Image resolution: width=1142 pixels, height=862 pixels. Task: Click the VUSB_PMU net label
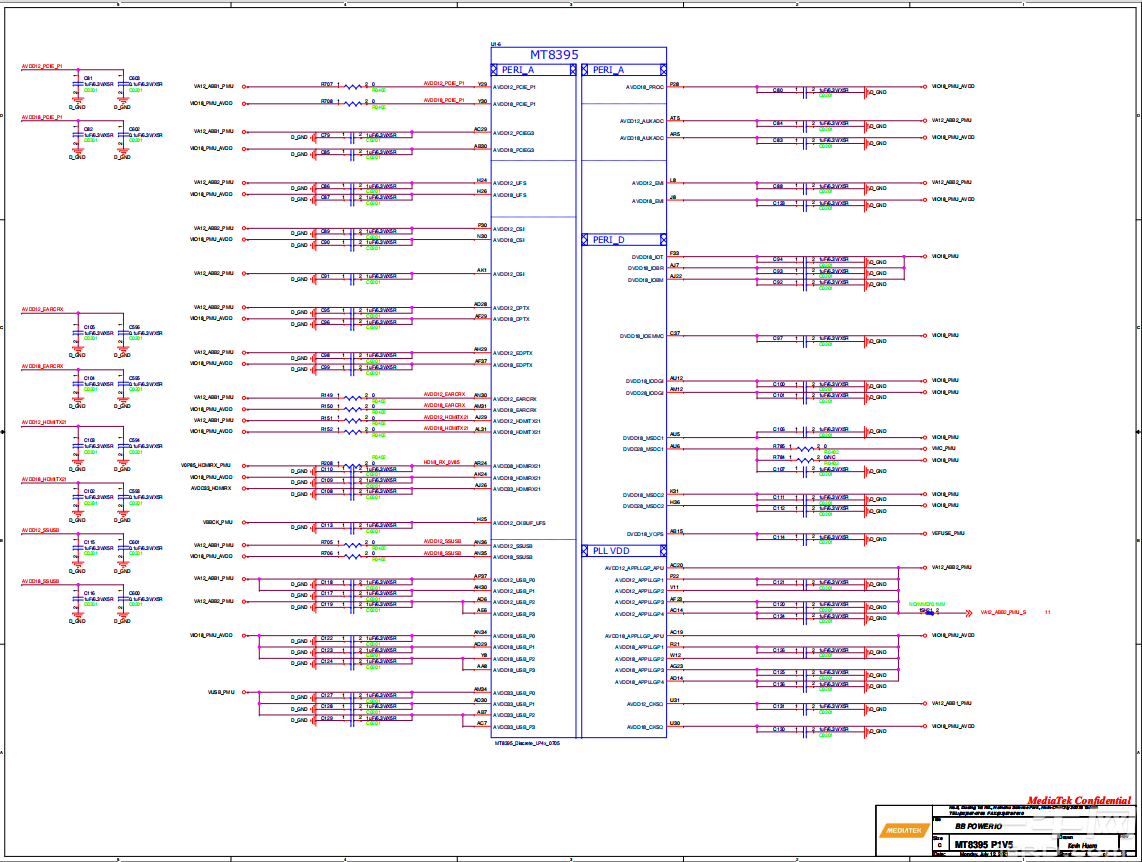221,692
